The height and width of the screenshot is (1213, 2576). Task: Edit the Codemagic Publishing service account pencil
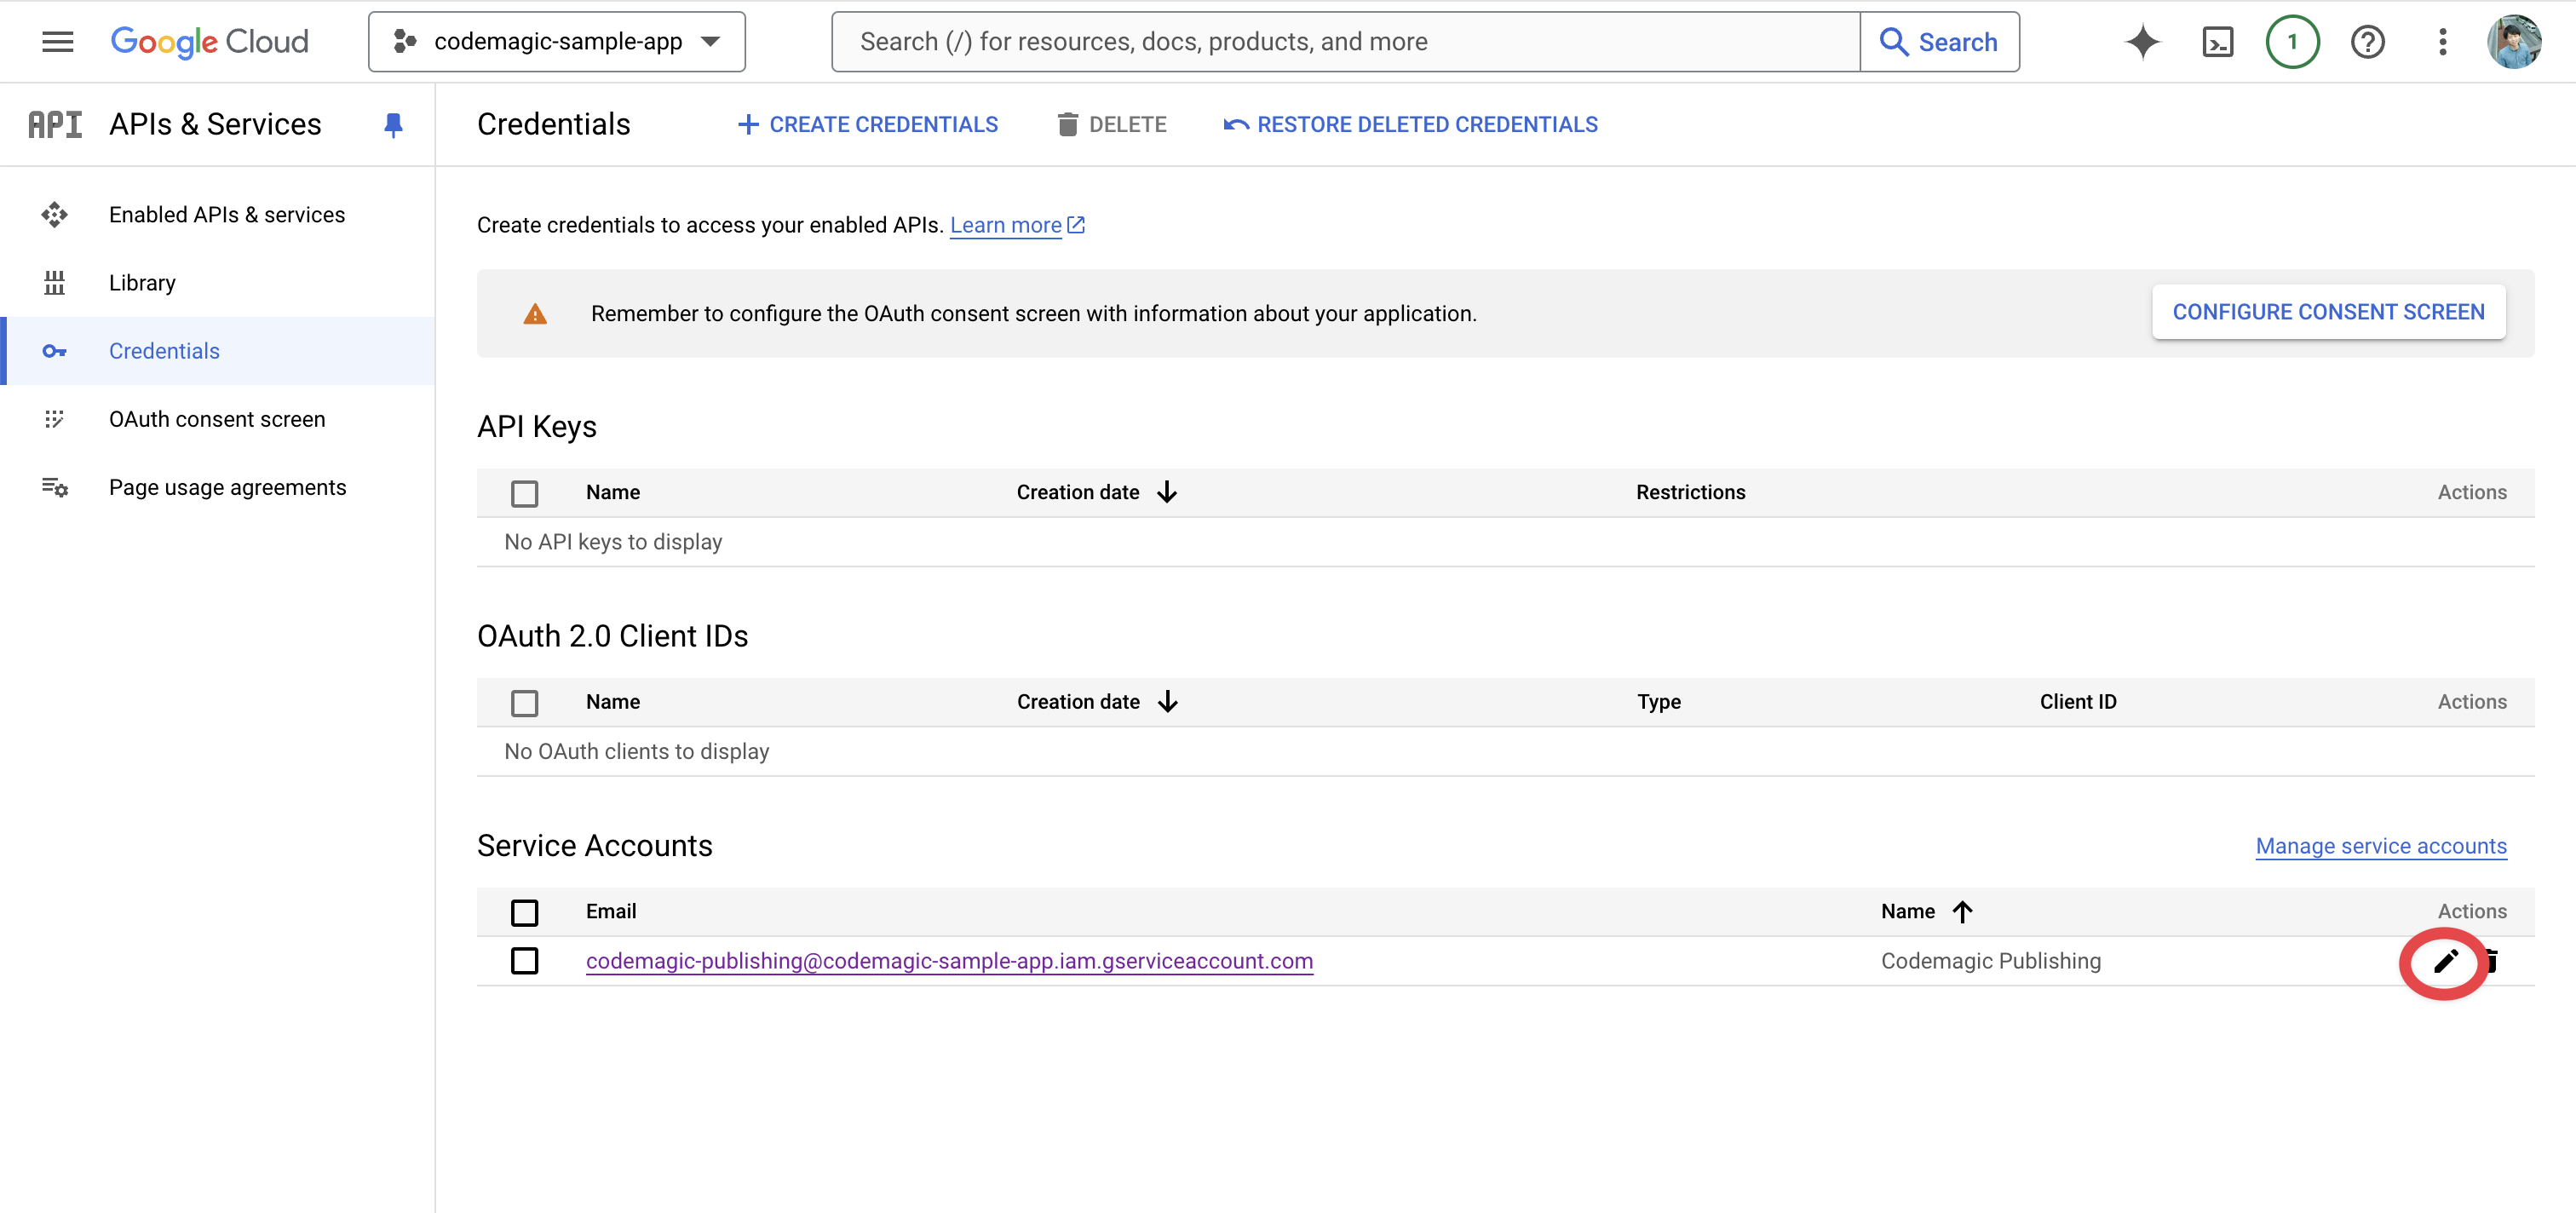click(x=2445, y=961)
